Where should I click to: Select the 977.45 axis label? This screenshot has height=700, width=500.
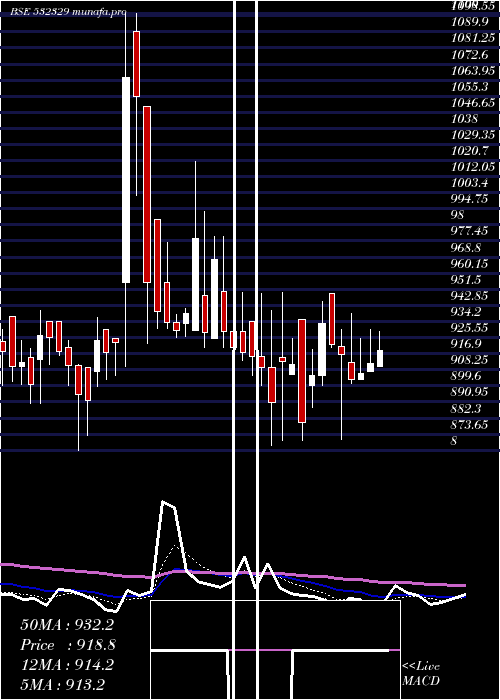point(471,231)
